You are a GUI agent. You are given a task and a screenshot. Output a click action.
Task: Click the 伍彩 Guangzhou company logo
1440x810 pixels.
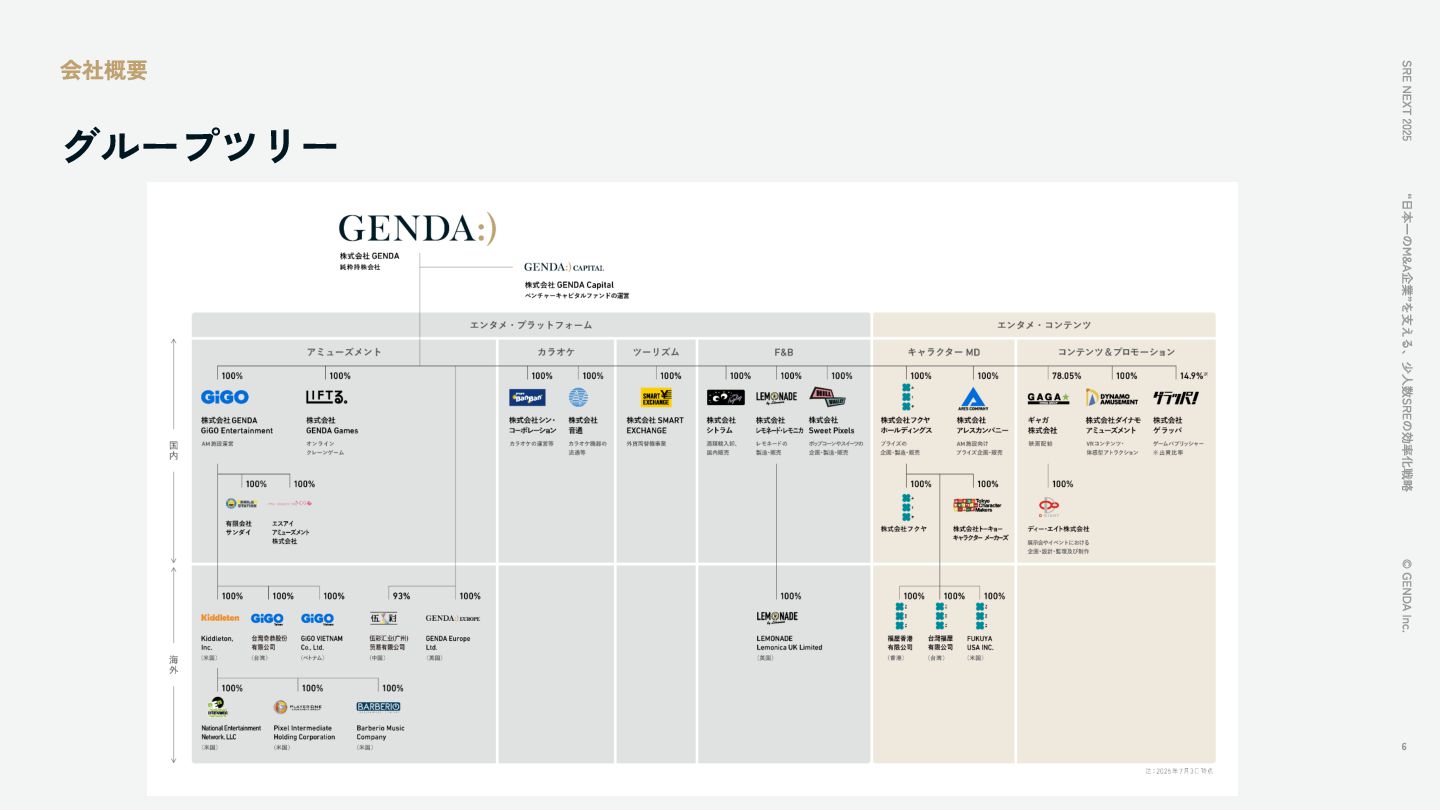384,618
